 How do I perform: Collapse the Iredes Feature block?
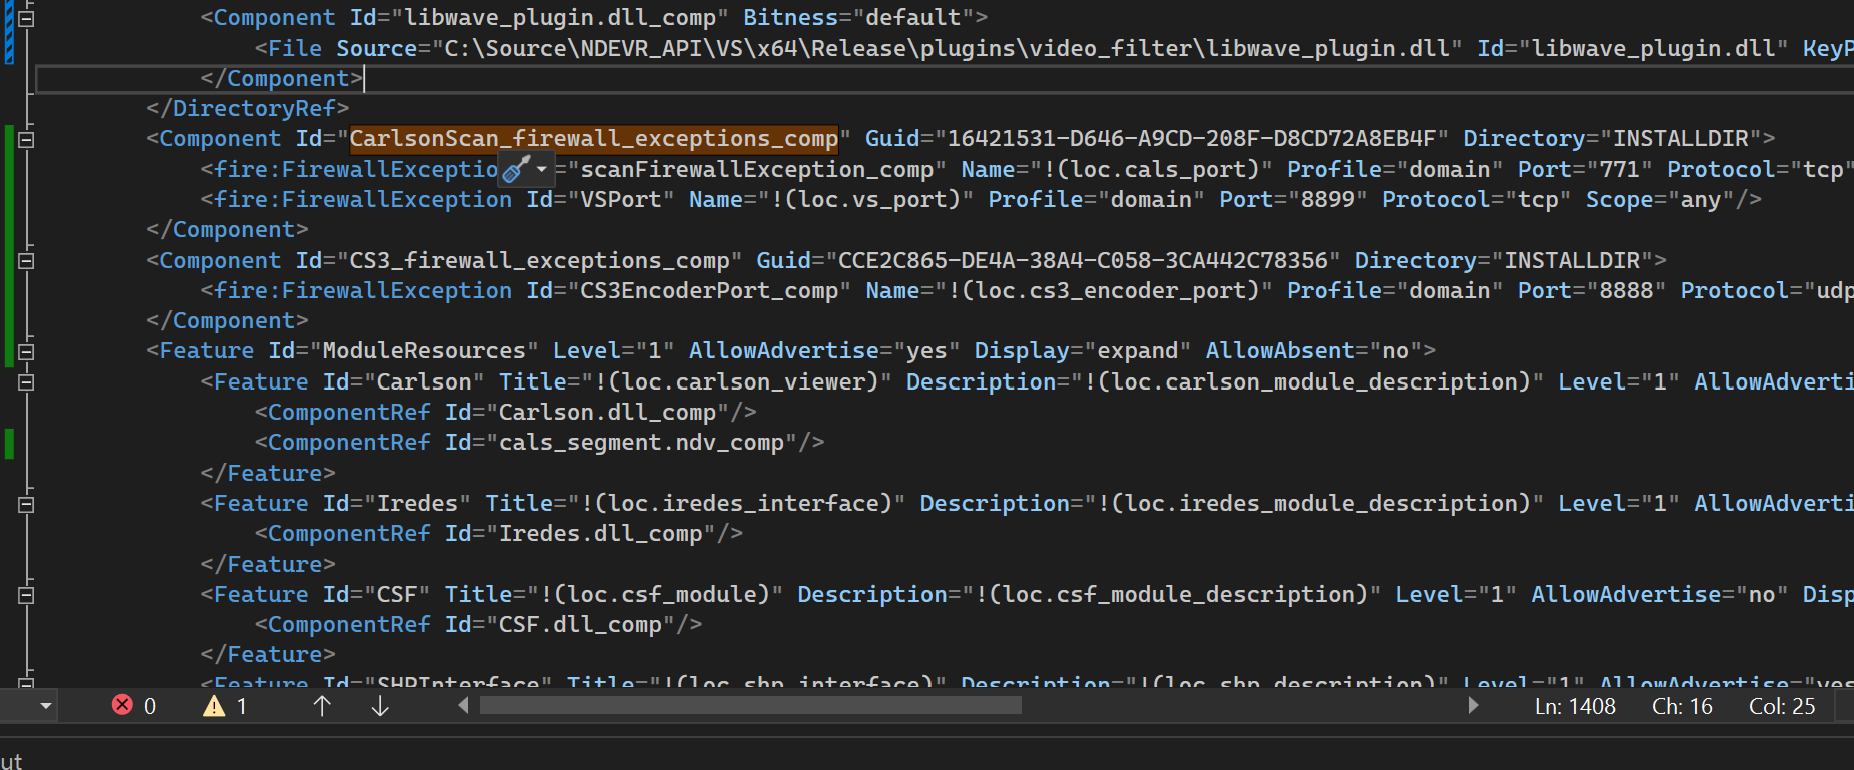click(27, 504)
